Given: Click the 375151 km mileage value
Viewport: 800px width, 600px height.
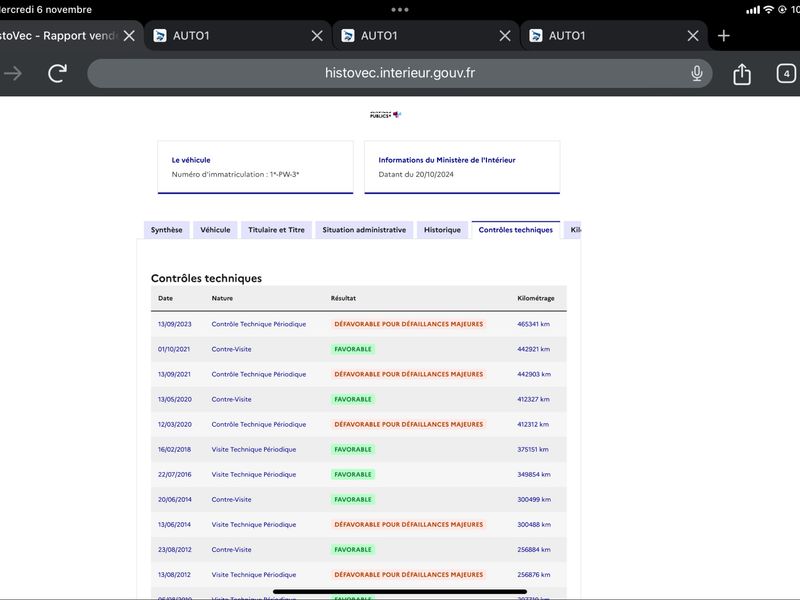Looking at the screenshot, I should point(533,449).
